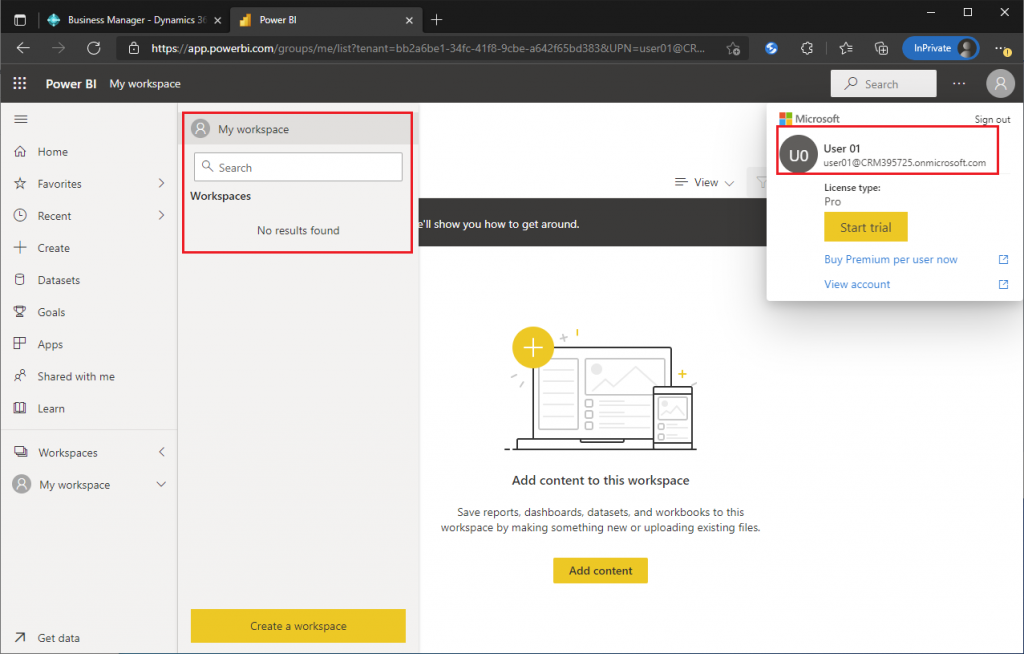1024x654 pixels.
Task: Open the browser Favorites list icon
Action: 846,48
